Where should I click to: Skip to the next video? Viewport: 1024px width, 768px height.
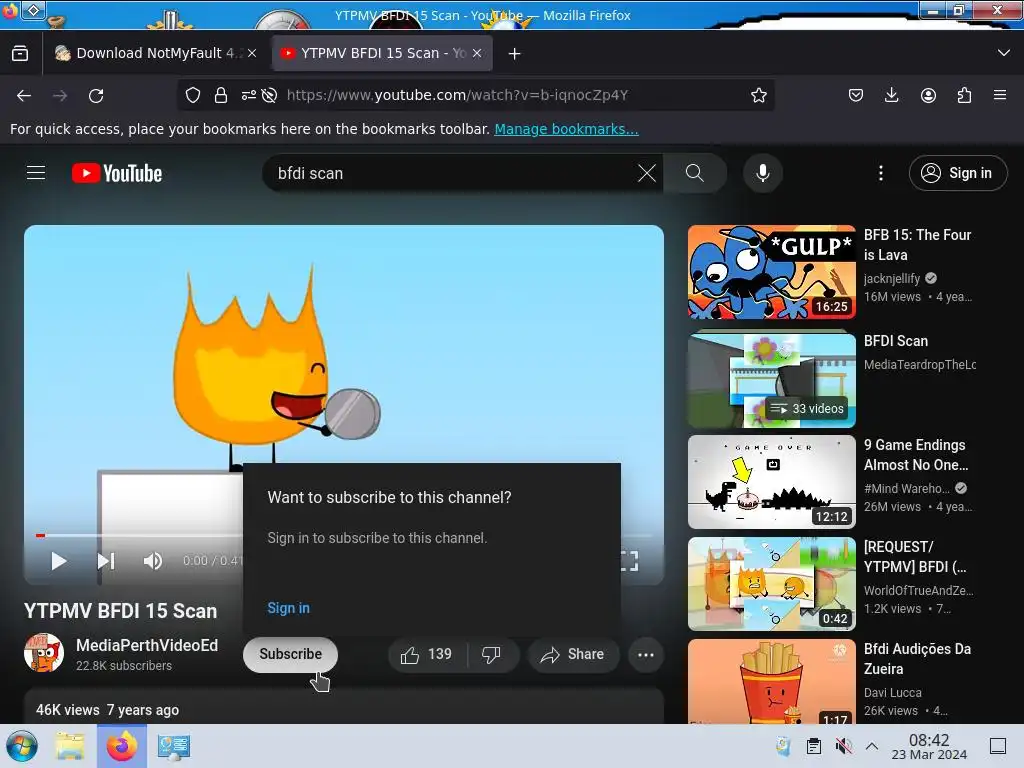click(x=106, y=561)
